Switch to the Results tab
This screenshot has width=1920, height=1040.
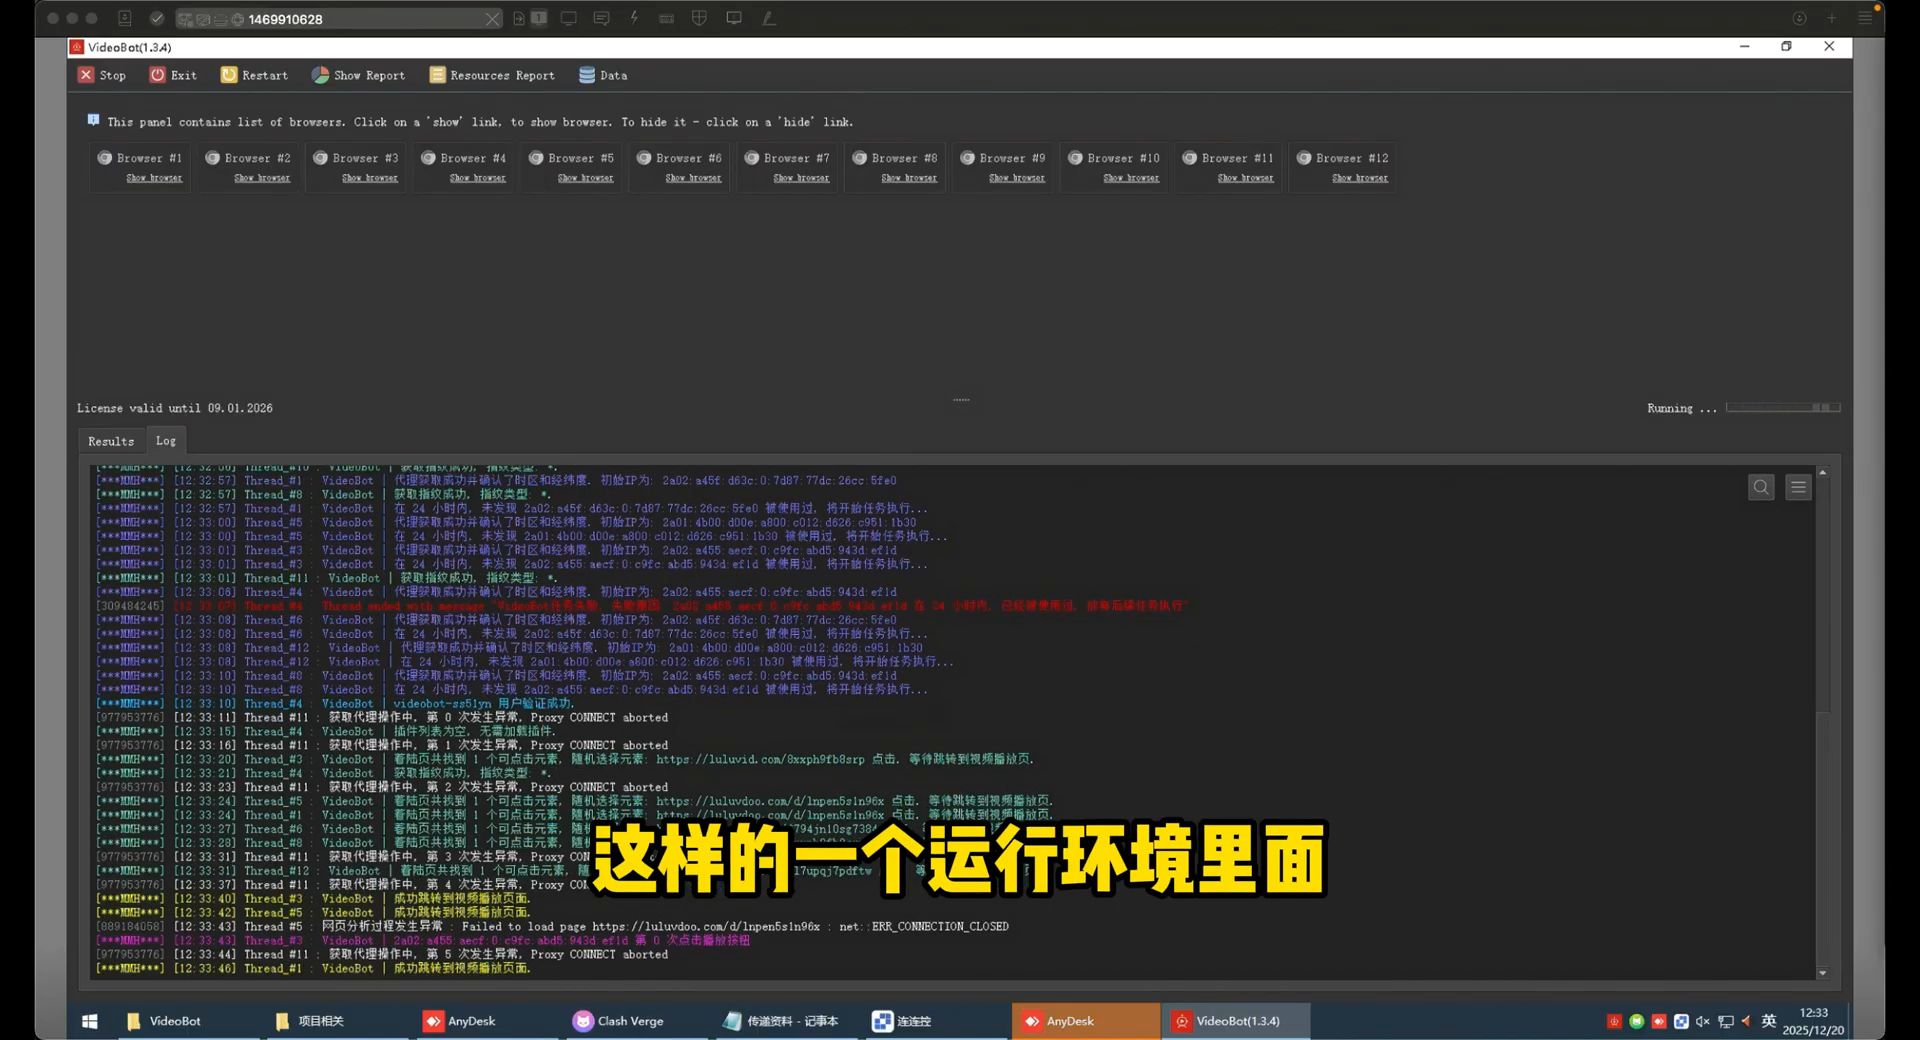click(x=111, y=441)
